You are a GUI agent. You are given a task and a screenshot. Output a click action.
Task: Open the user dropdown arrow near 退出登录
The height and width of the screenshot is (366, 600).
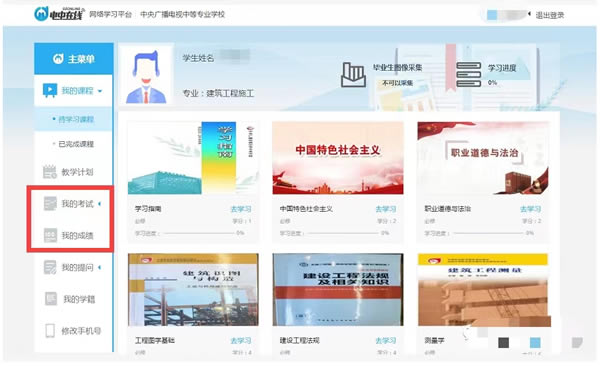click(529, 15)
